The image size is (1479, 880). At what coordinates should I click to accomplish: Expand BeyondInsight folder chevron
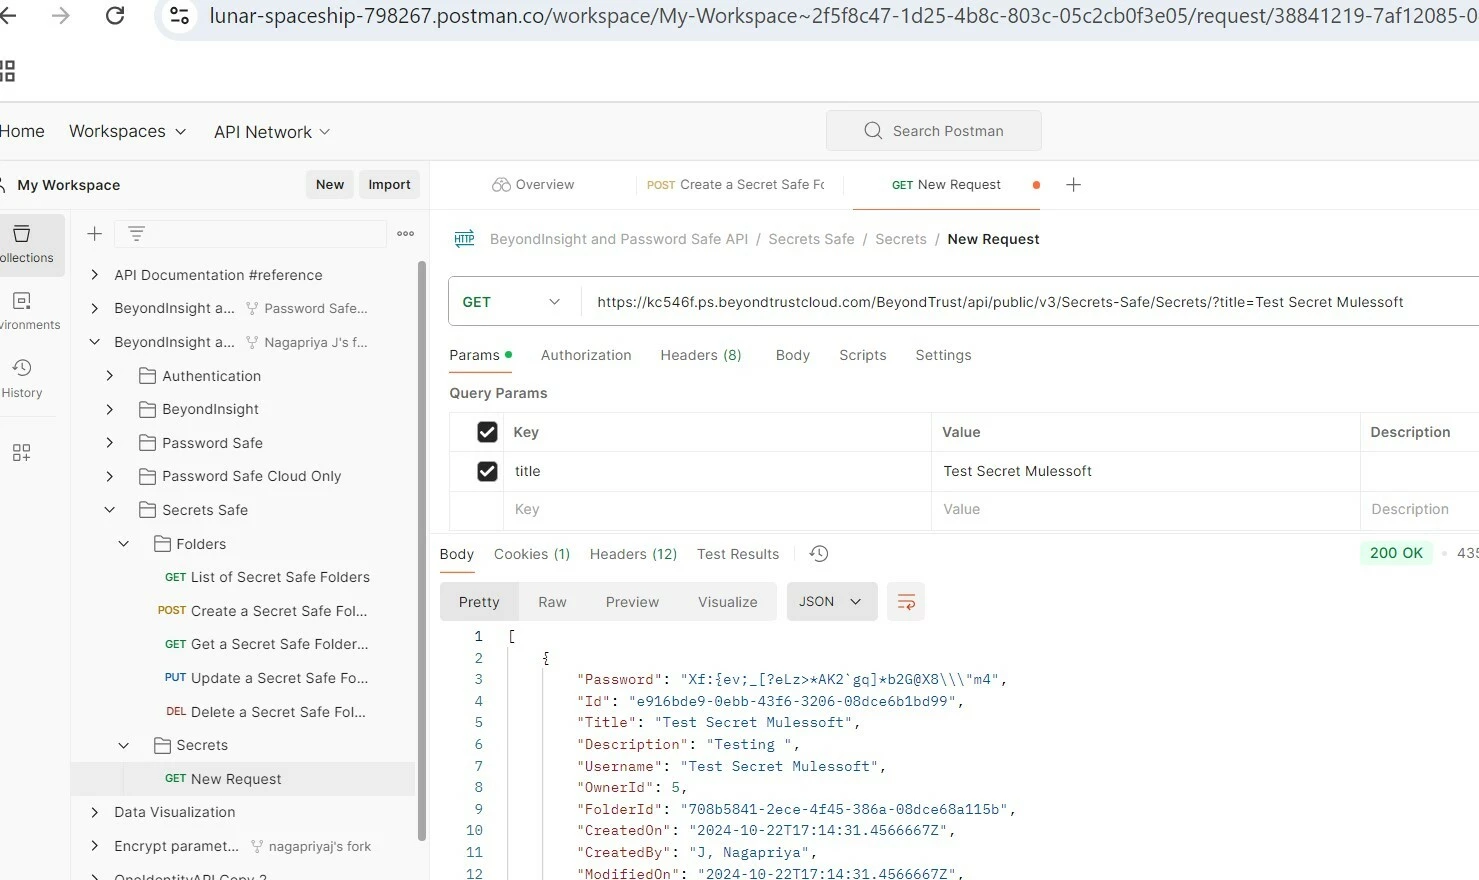pyautogui.click(x=110, y=409)
